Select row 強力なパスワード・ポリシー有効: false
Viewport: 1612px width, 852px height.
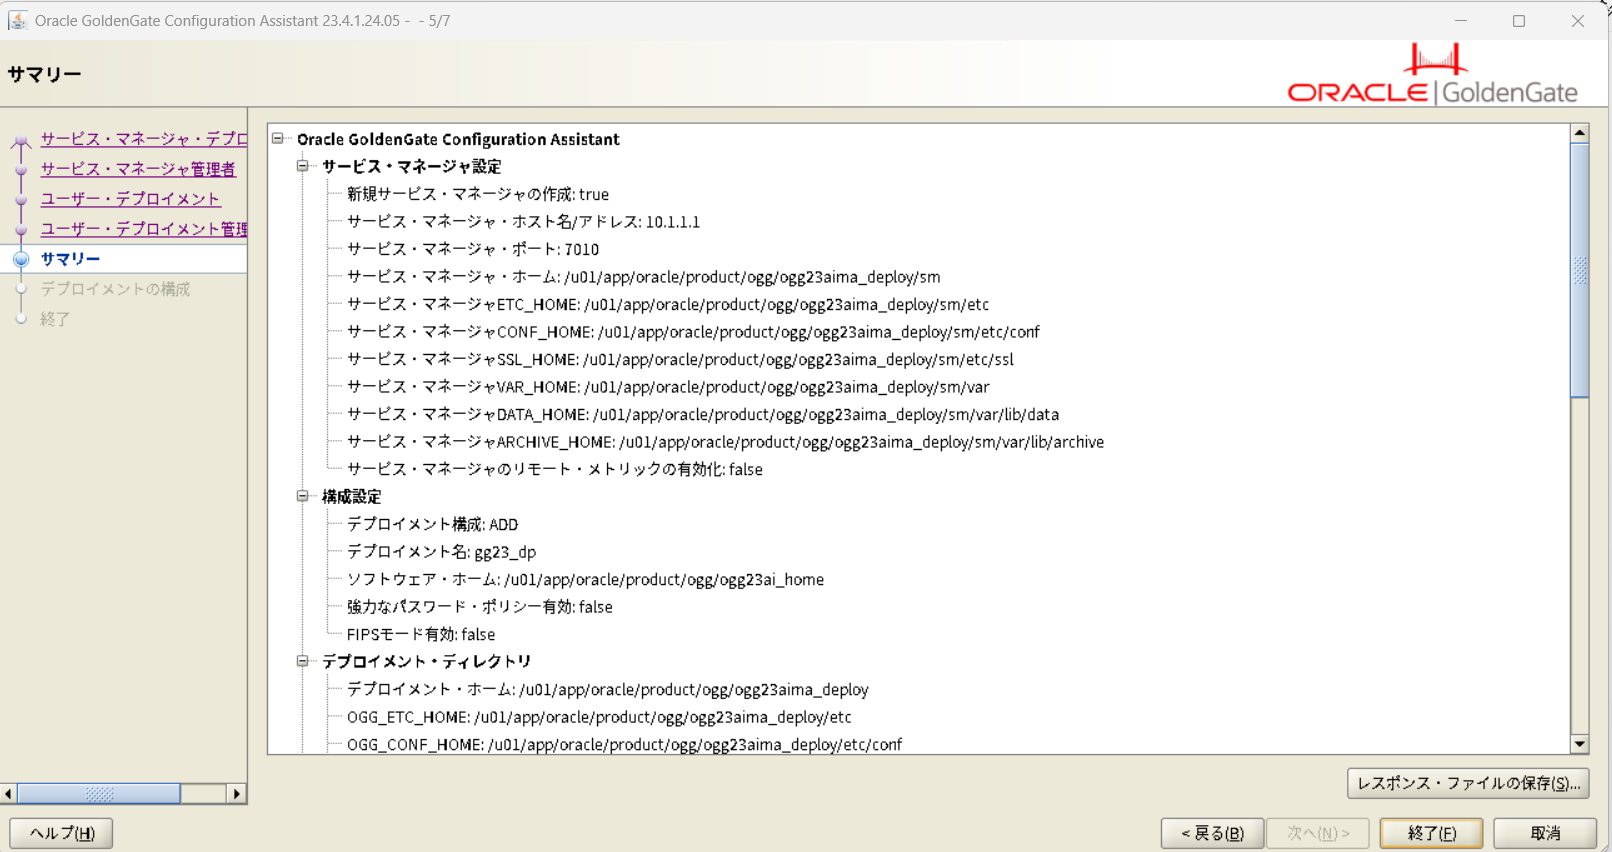[x=480, y=607]
